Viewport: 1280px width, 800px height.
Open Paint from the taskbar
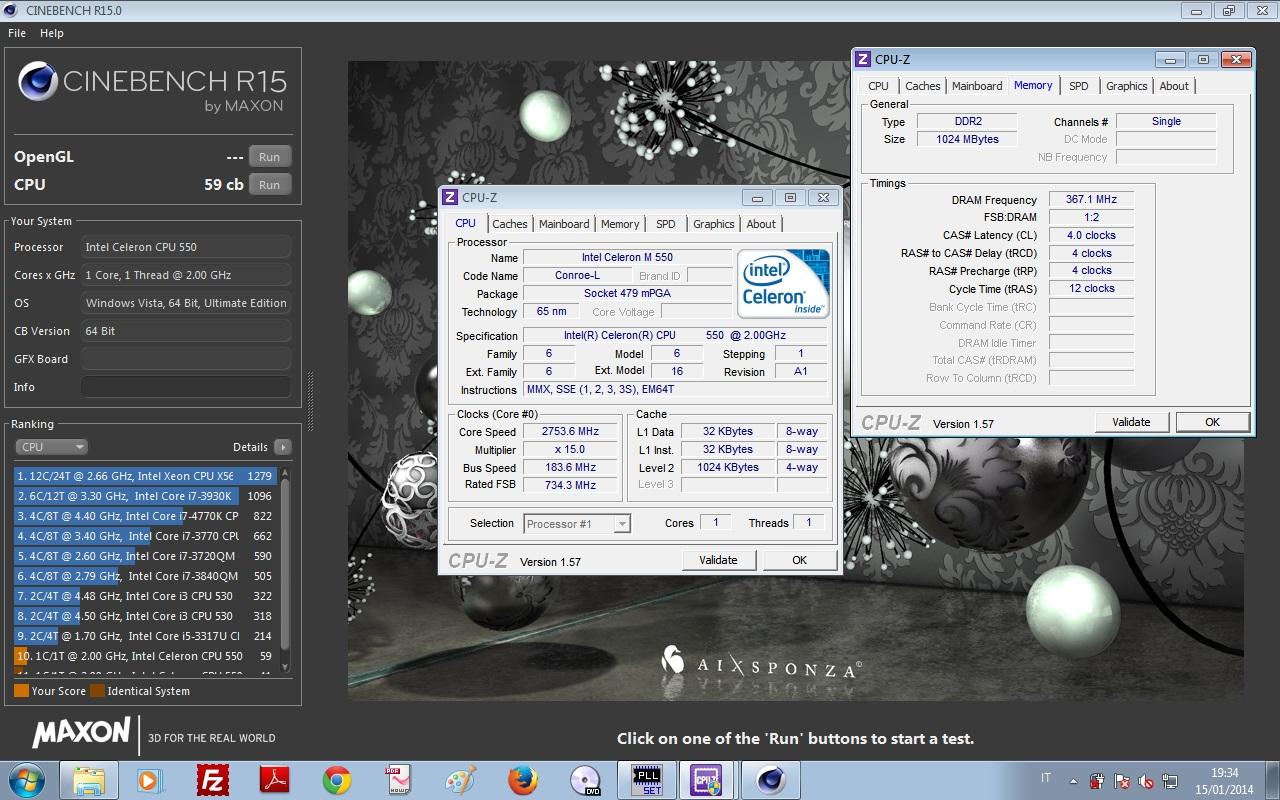click(x=460, y=780)
